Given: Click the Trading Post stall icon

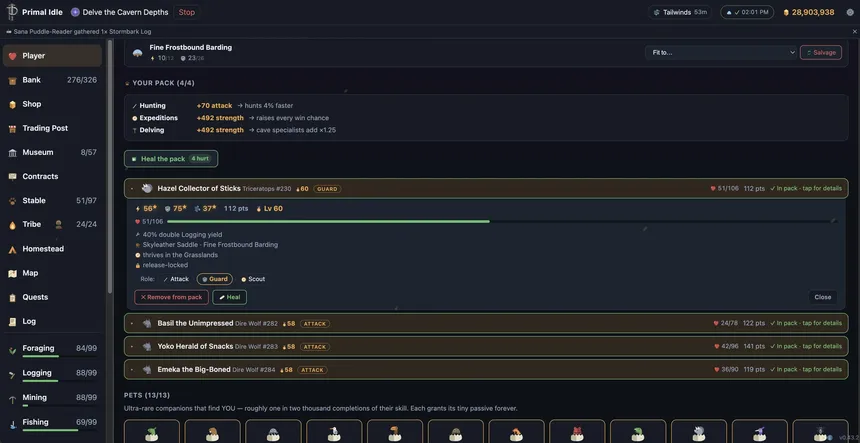Looking at the screenshot, I should 13,128.
